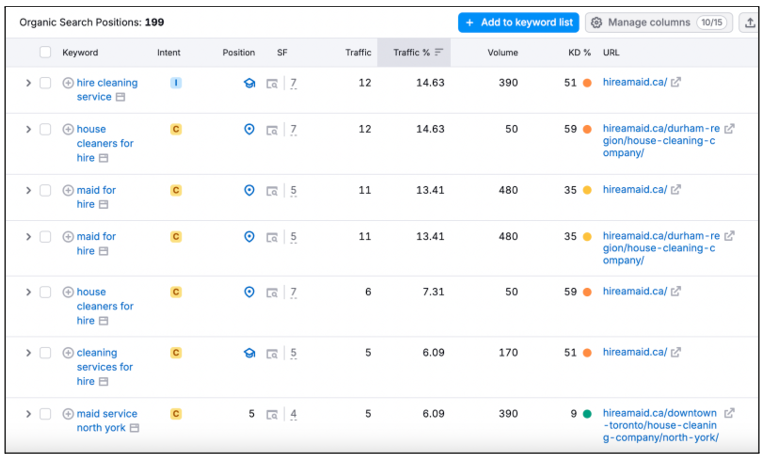
Task: Click the 'Add to keyword list' button
Action: (517, 22)
